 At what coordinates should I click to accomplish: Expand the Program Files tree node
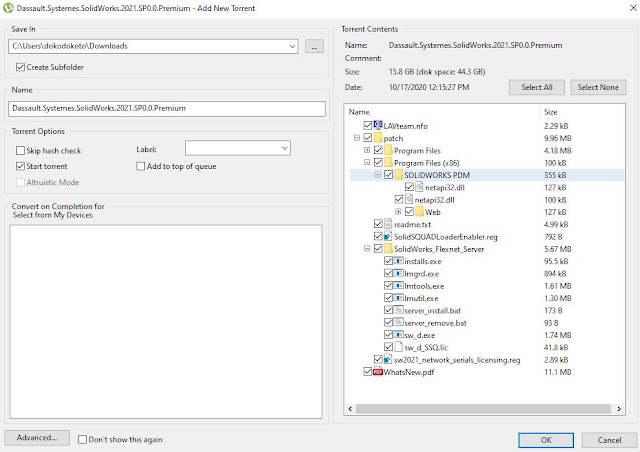[367, 150]
